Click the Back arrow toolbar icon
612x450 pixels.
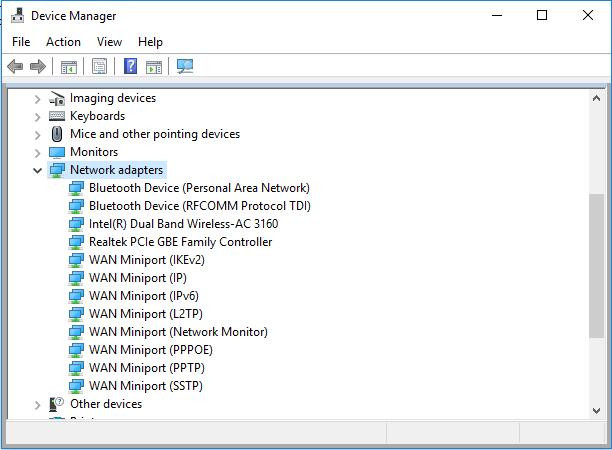(x=15, y=67)
